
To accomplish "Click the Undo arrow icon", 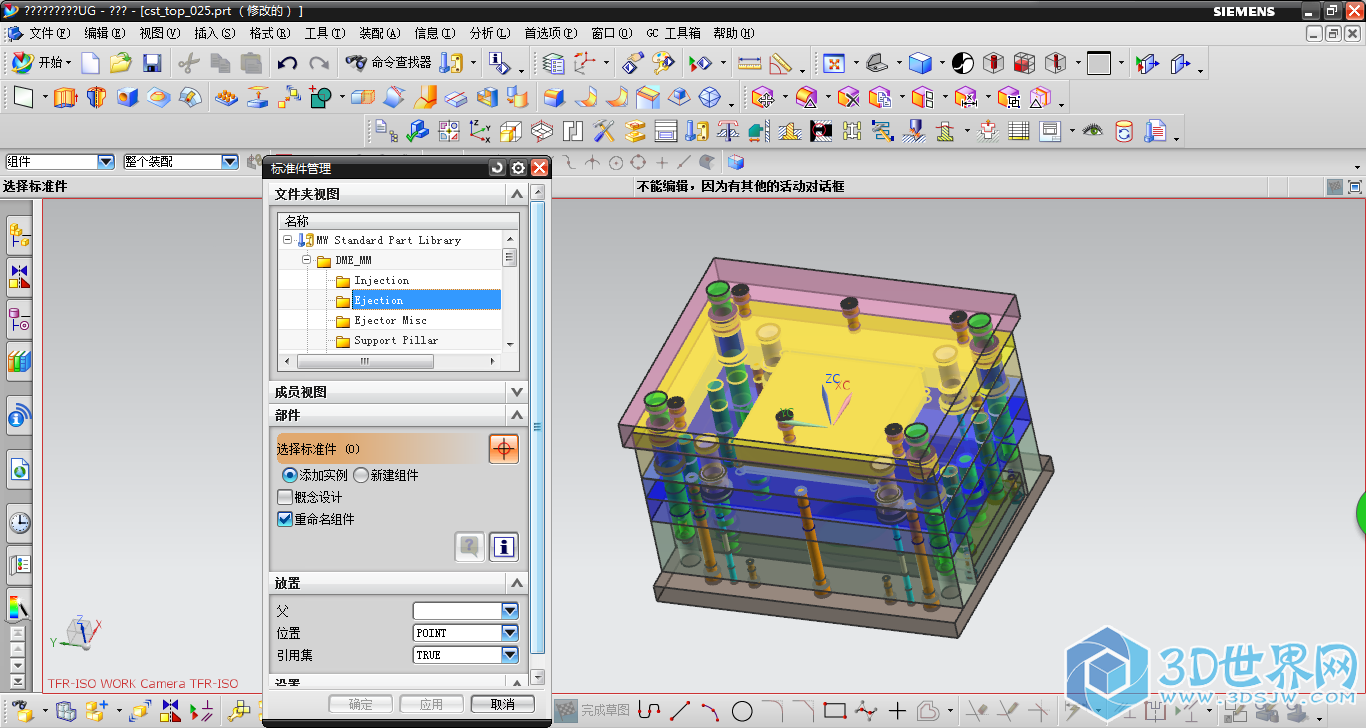I will (x=287, y=63).
